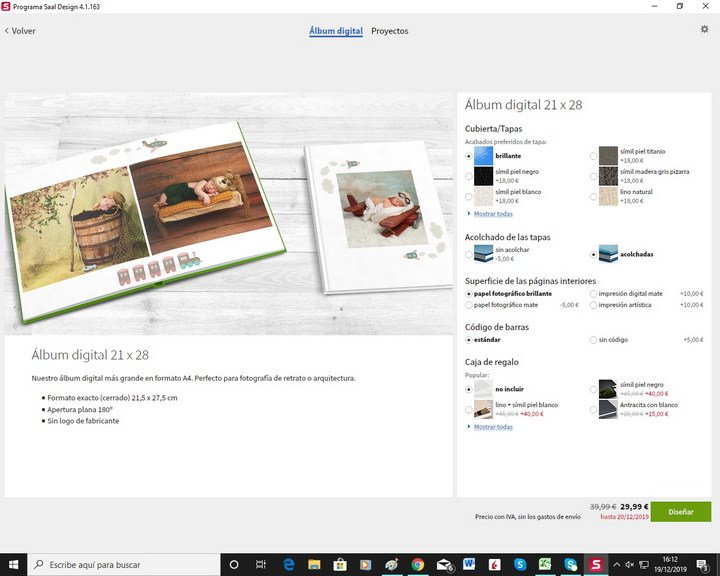Open Microsoft Edge in the taskbar
The width and height of the screenshot is (720, 576).
(288, 565)
